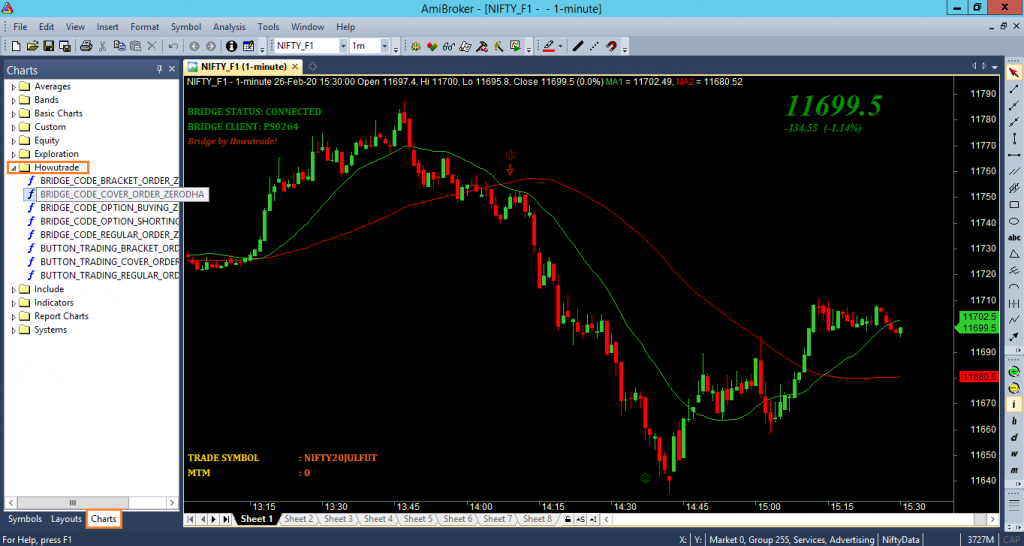Click the chart horizontal scroll left arrow

[604, 519]
